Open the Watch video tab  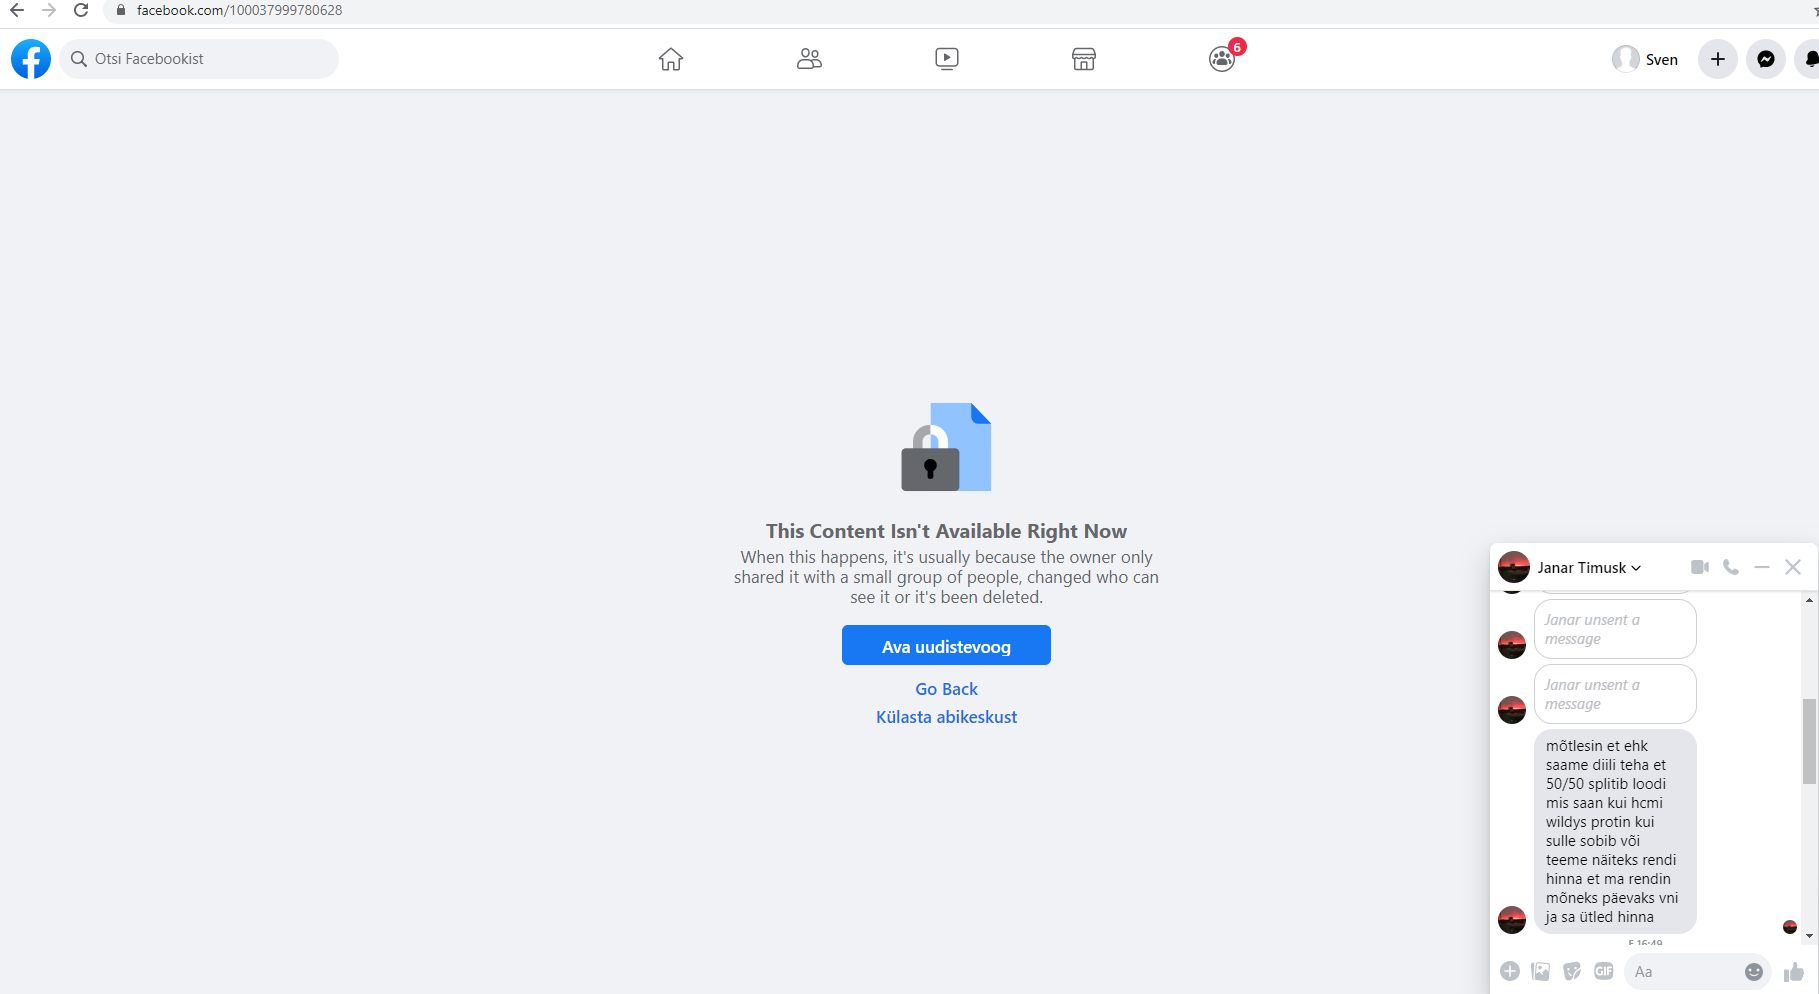pos(947,59)
